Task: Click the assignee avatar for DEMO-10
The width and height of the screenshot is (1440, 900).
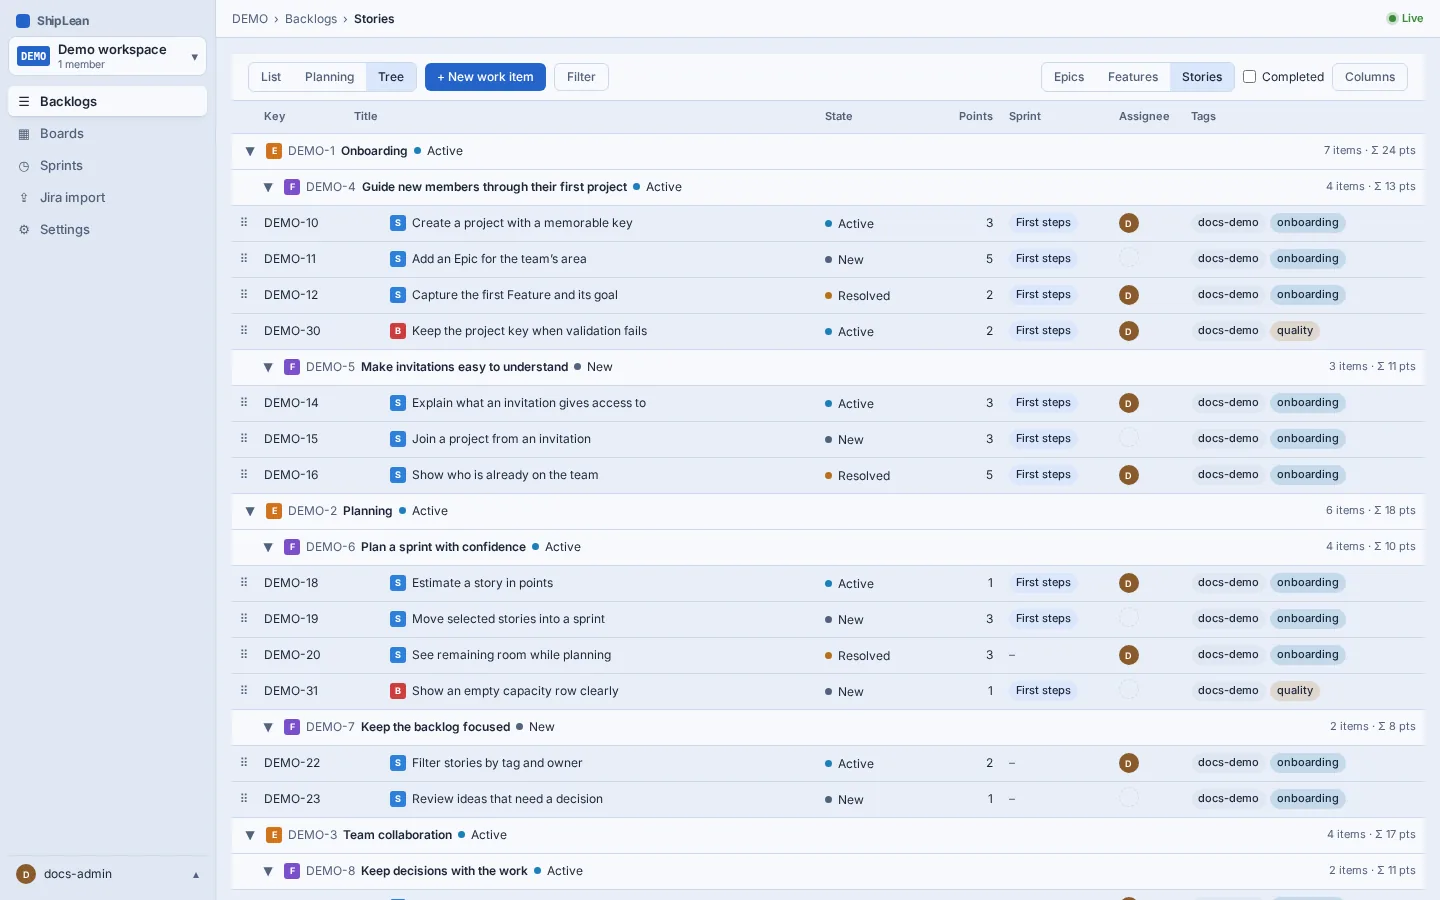Action: point(1129,223)
